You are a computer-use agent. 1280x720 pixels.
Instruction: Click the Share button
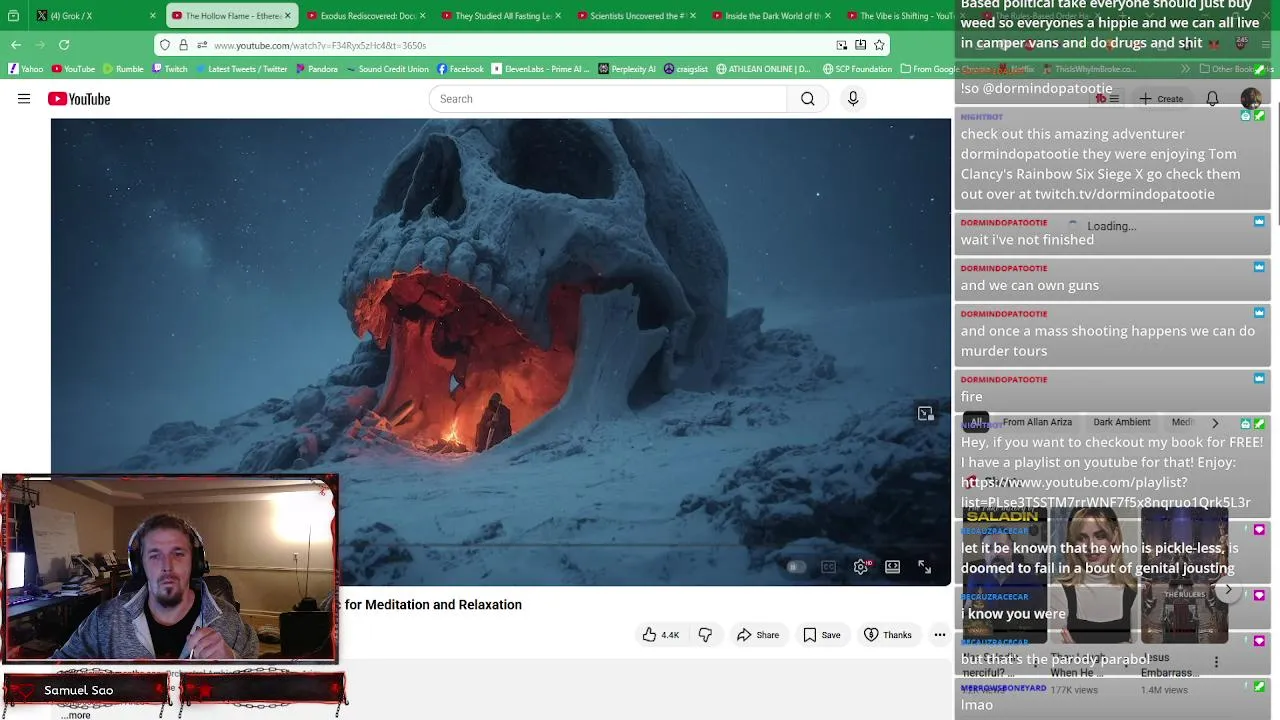tap(757, 635)
